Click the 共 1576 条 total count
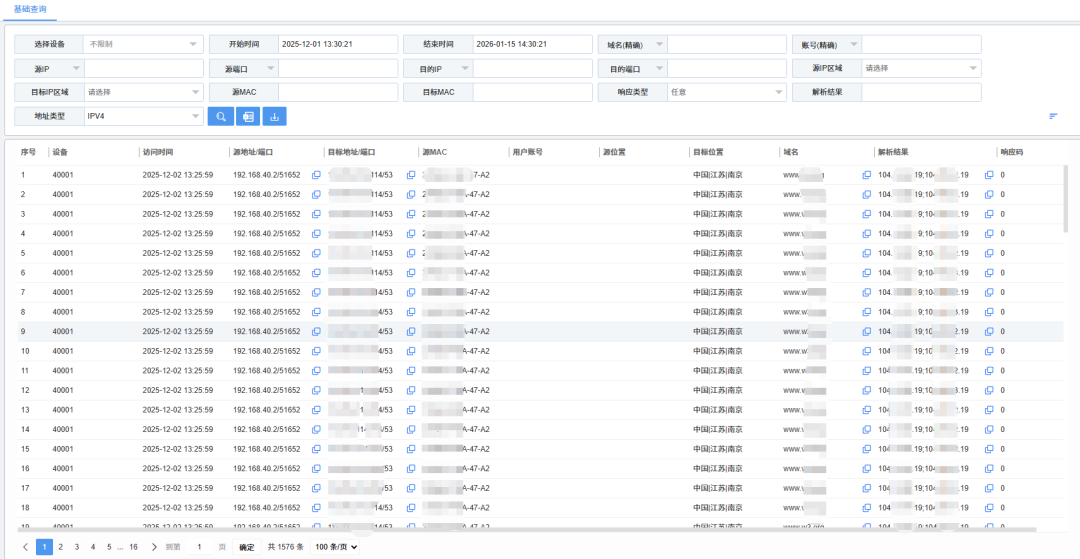Image resolution: width=1080 pixels, height=559 pixels. pos(285,547)
